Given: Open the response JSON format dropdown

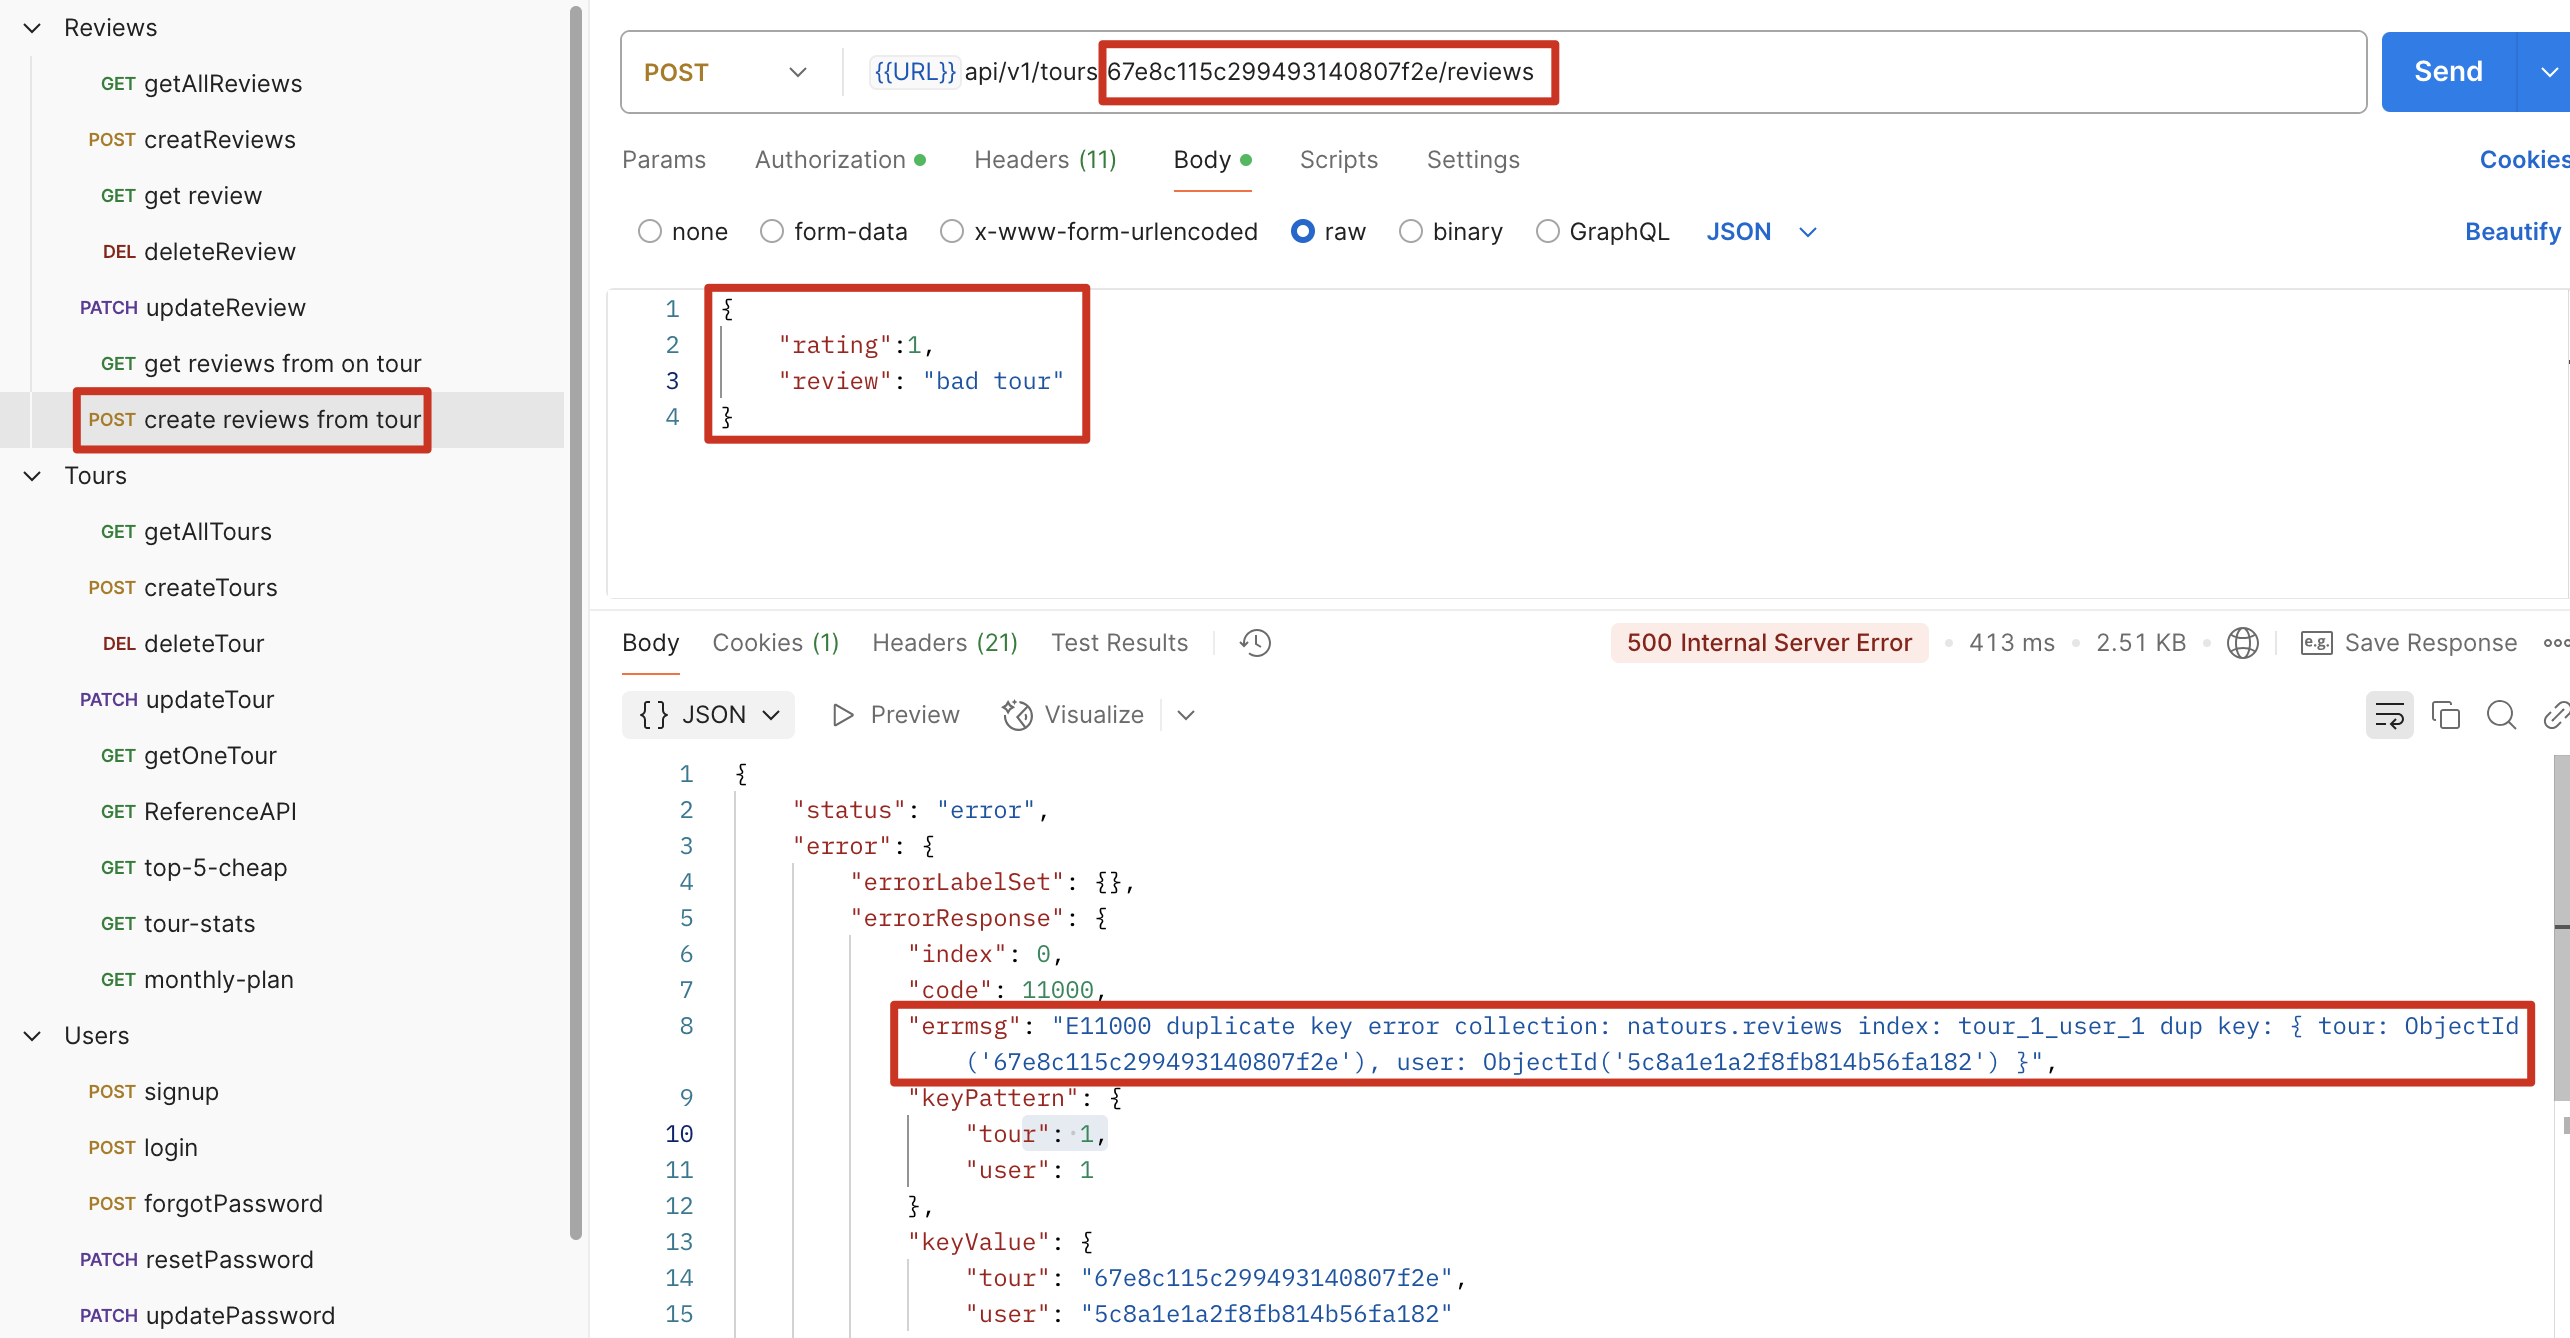Looking at the screenshot, I should (x=708, y=715).
